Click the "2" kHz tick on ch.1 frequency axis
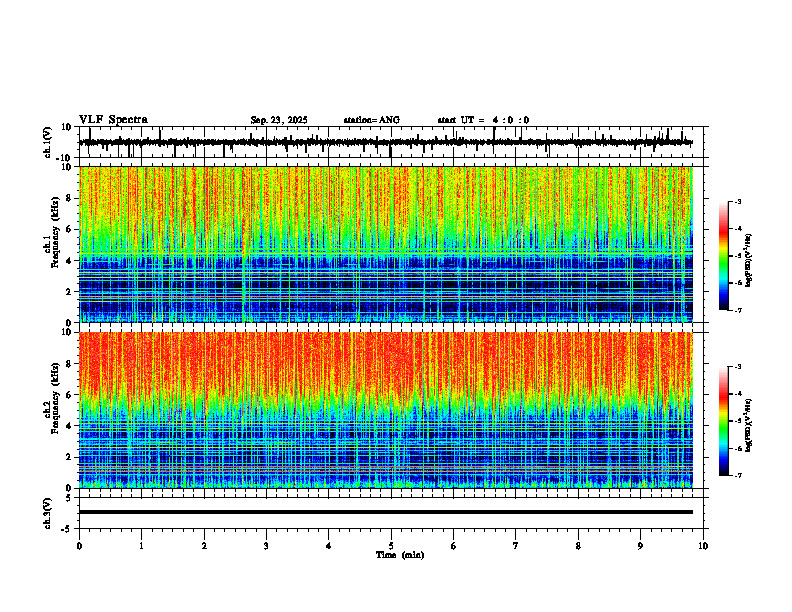792x612 pixels. coord(69,292)
